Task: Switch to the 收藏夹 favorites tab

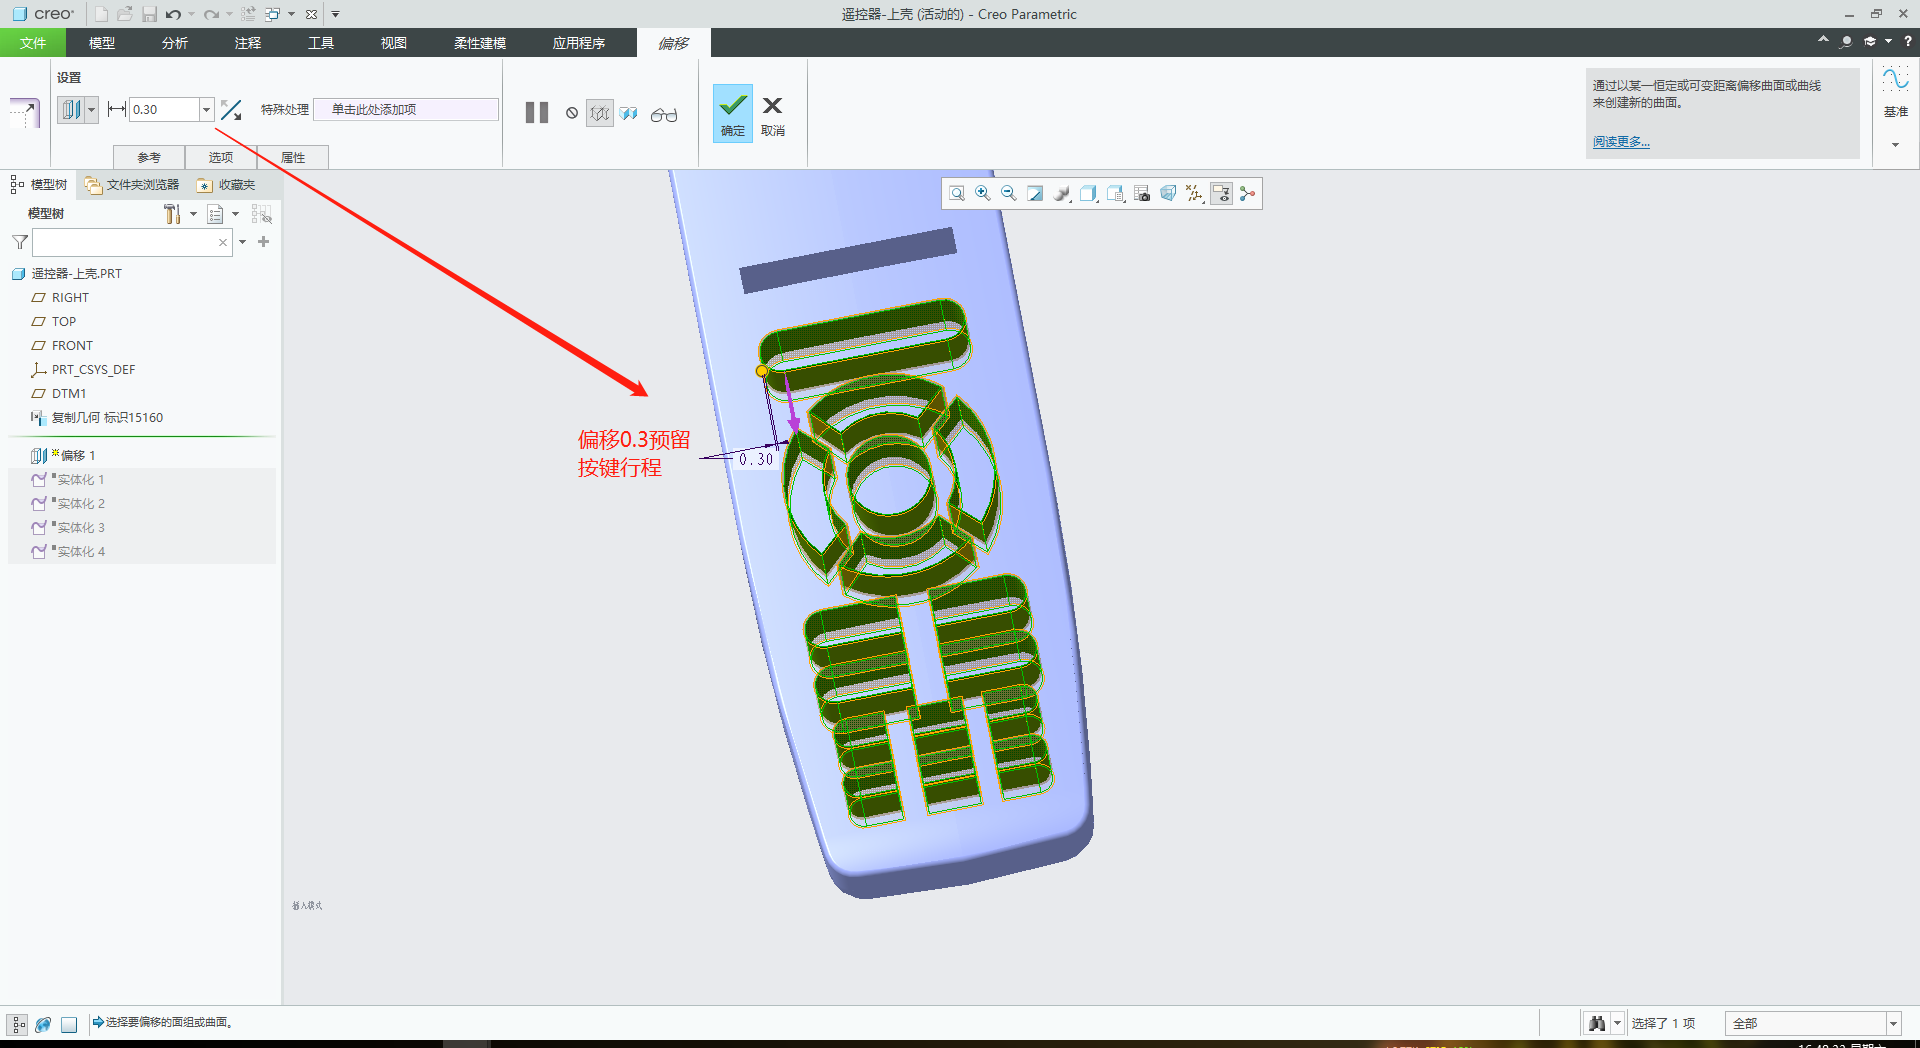Action: coord(227,185)
